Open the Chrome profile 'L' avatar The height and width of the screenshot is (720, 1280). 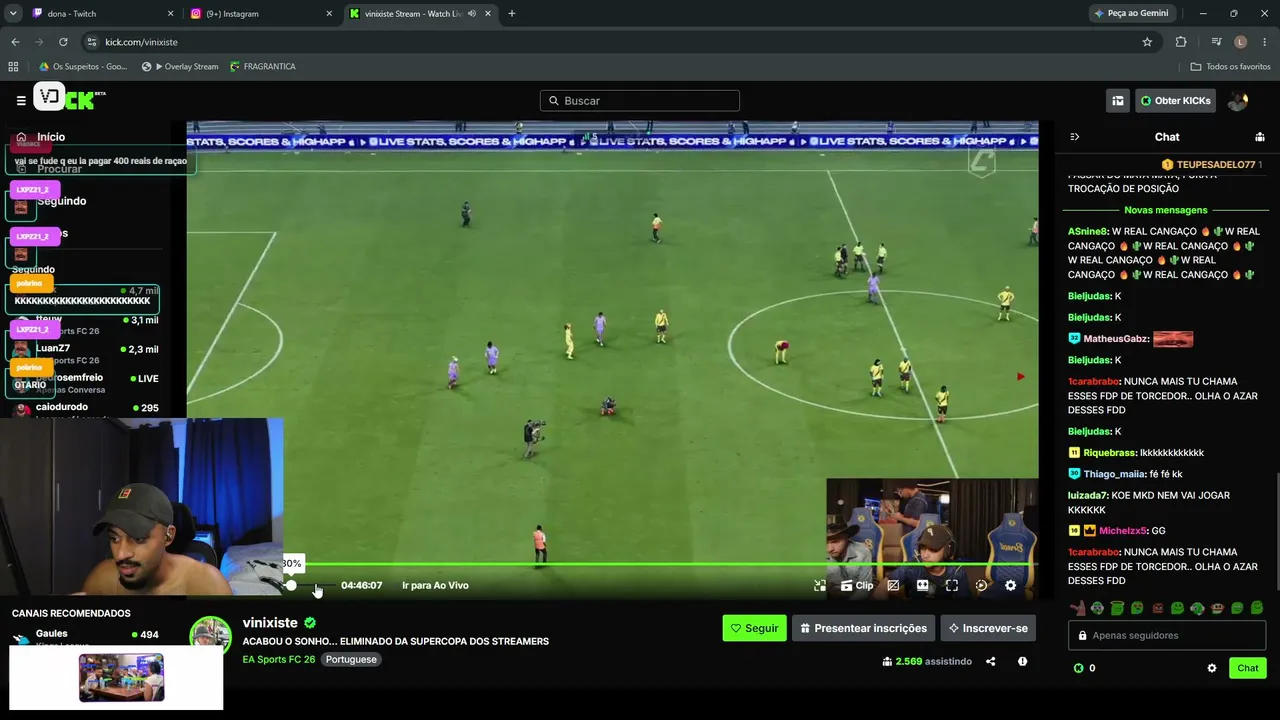[1240, 42]
